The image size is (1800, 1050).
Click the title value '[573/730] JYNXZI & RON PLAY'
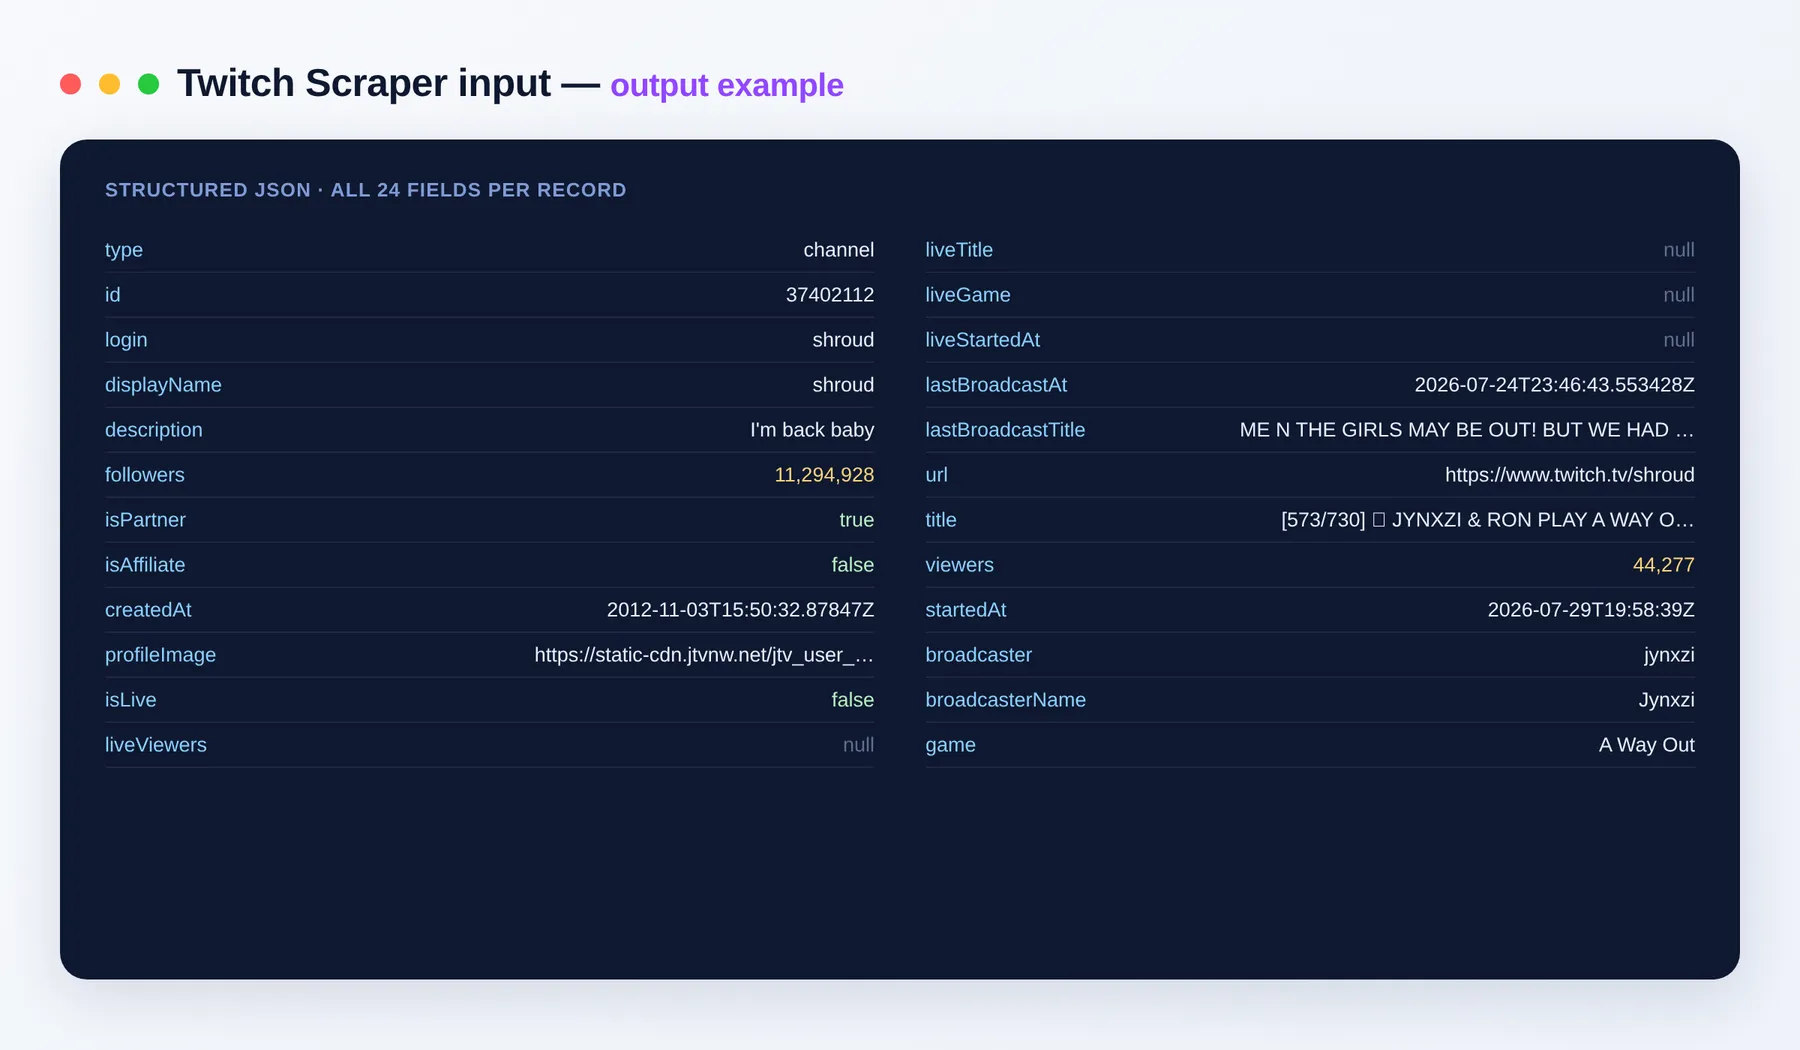1487,520
